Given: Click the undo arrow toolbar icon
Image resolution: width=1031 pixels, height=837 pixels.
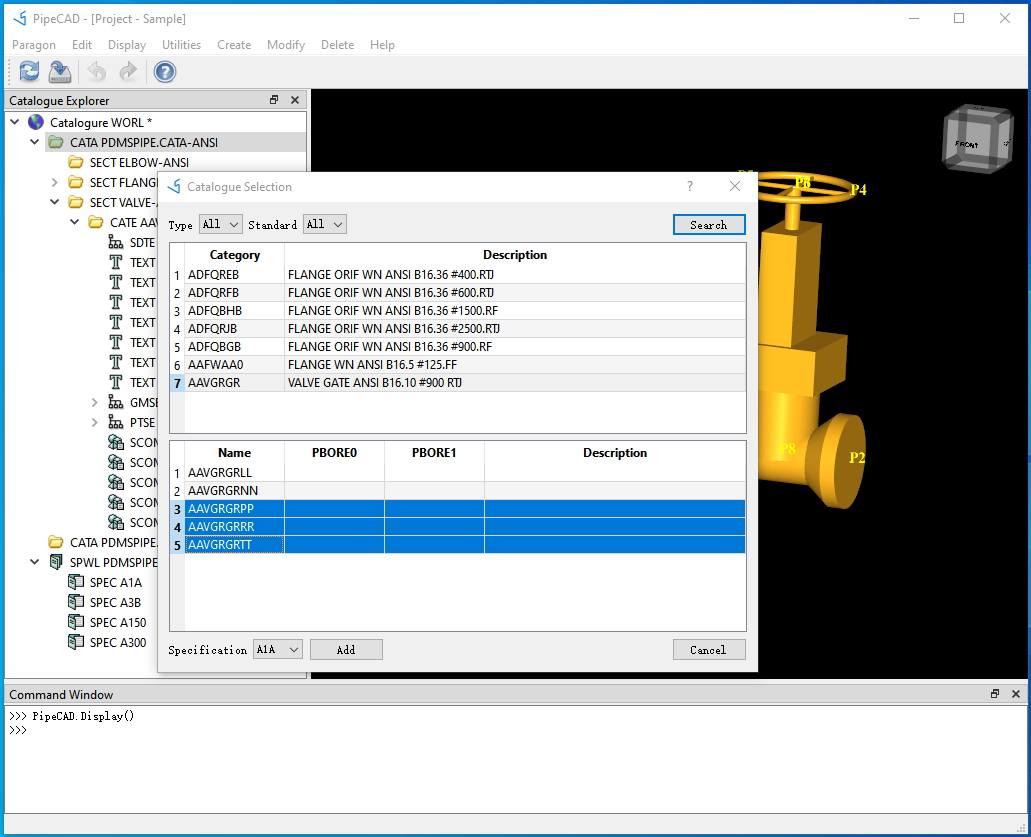Looking at the screenshot, I should click(x=97, y=72).
